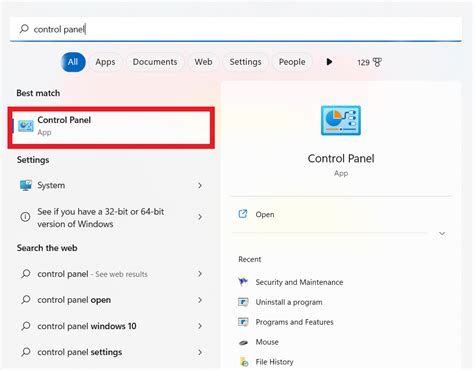Click the 'Control Panel' title in details pane

(341, 158)
